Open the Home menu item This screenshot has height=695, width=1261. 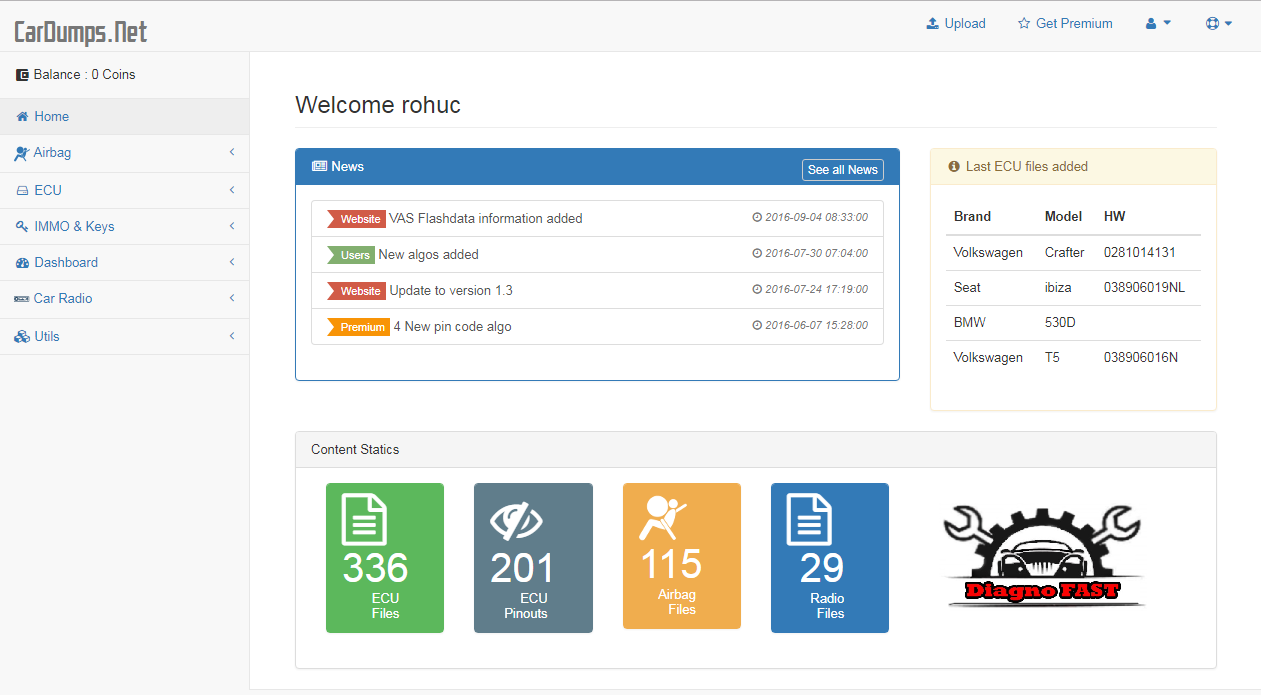124,117
